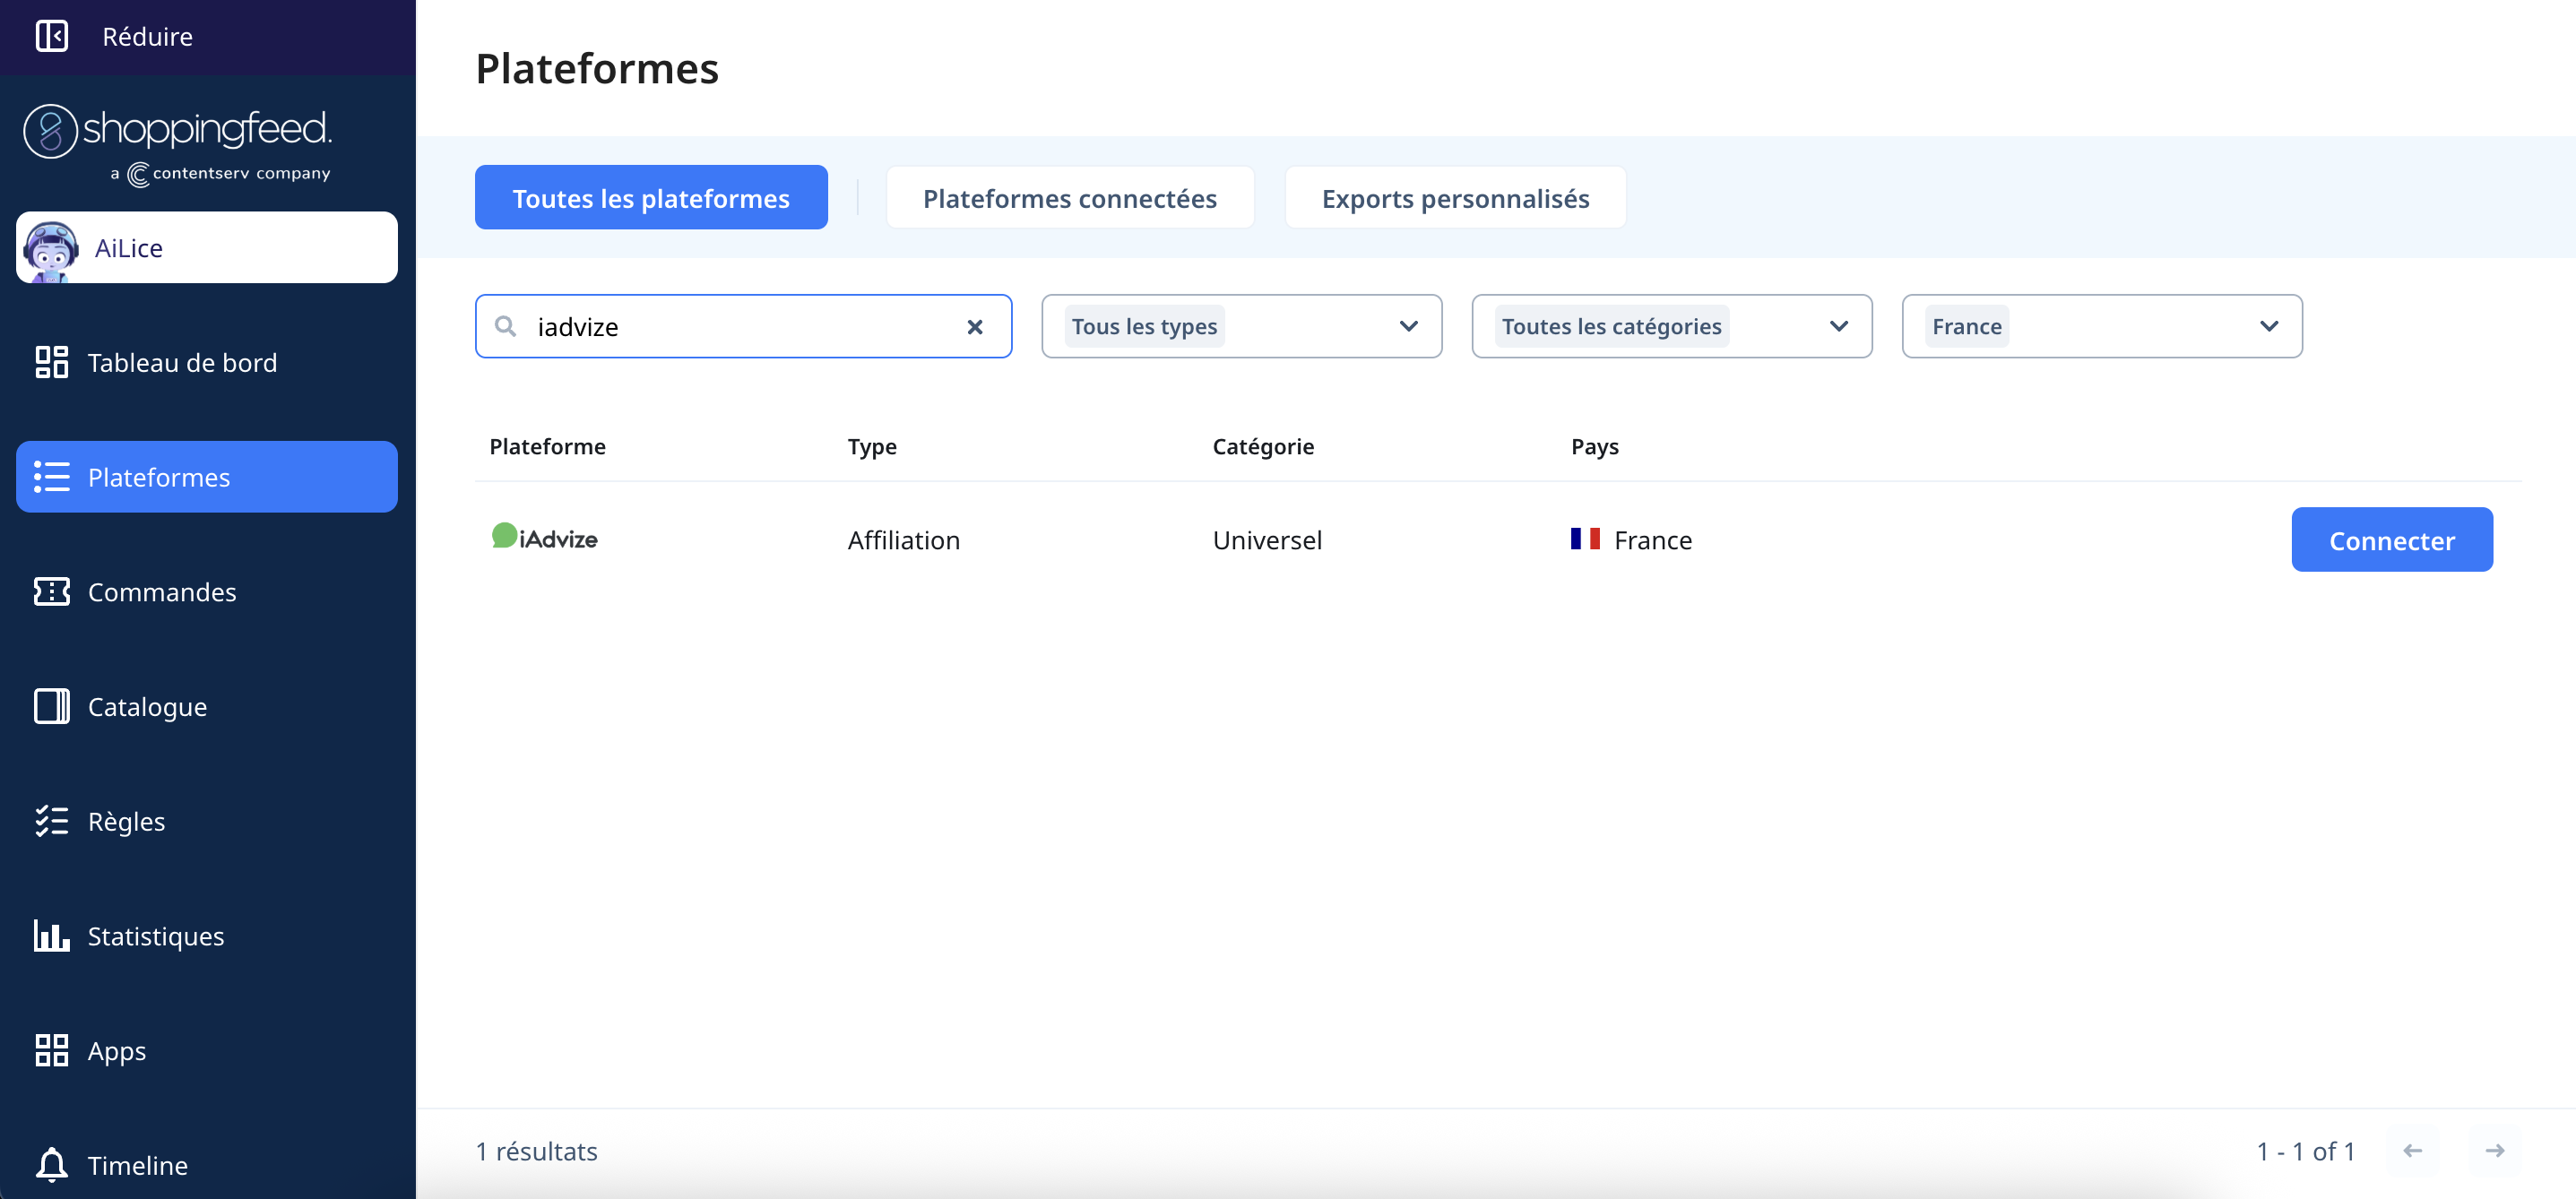Click the Plateforme column header
2576x1199 pixels.
click(x=547, y=446)
